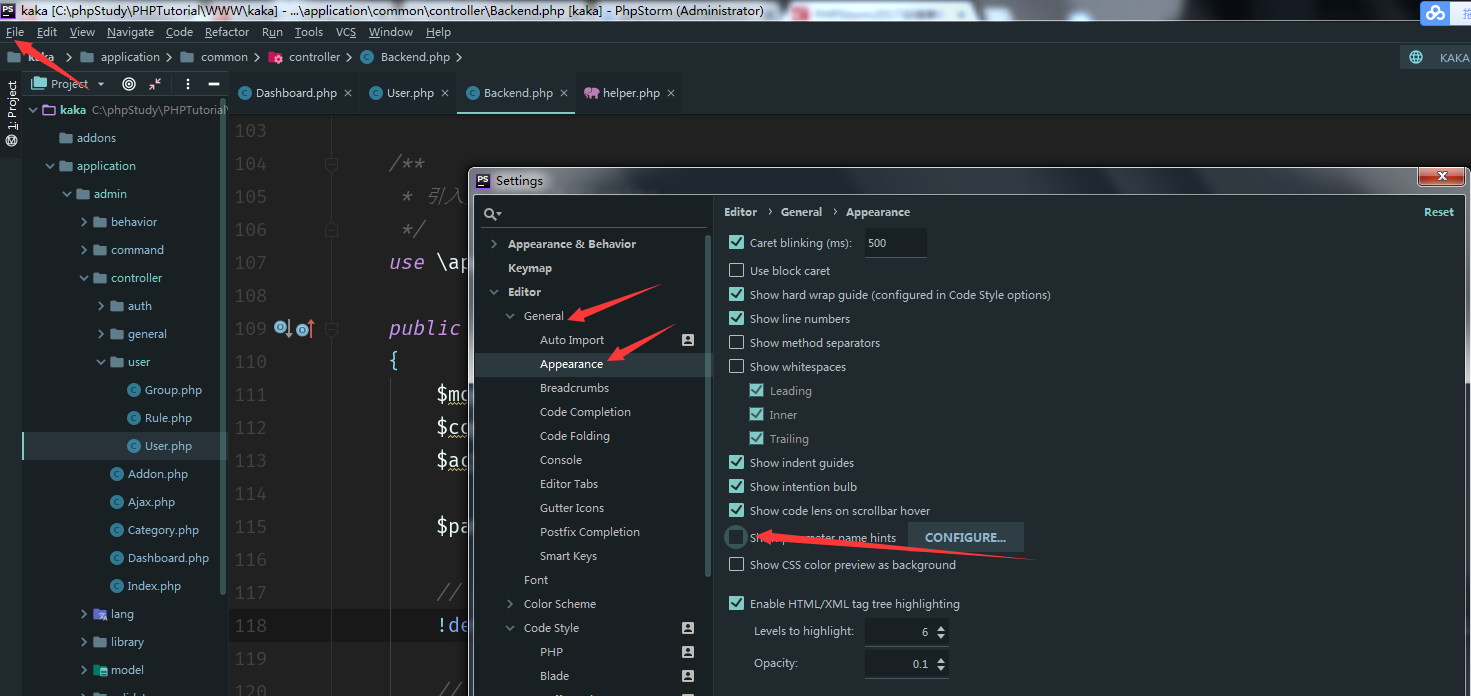Click the fold marker on line 104

331,164
